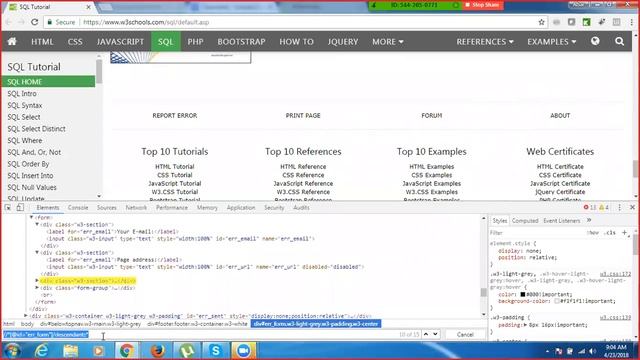Click the REPORT ERROR link

pos(175,116)
